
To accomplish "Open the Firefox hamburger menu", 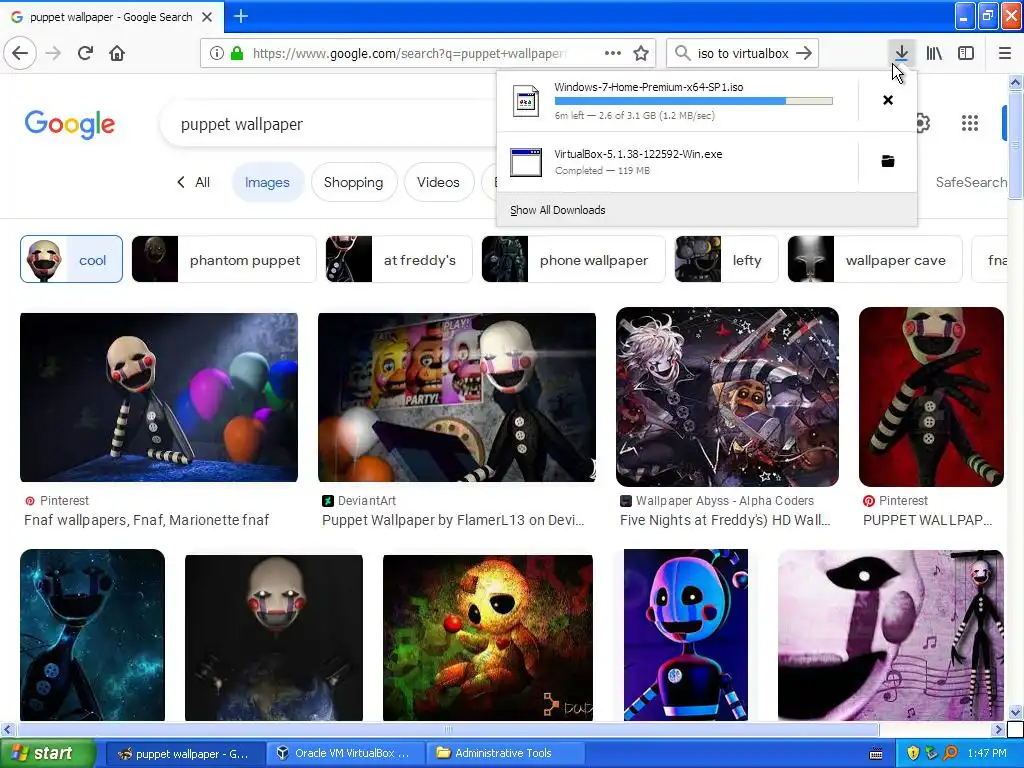I will [x=1004, y=53].
